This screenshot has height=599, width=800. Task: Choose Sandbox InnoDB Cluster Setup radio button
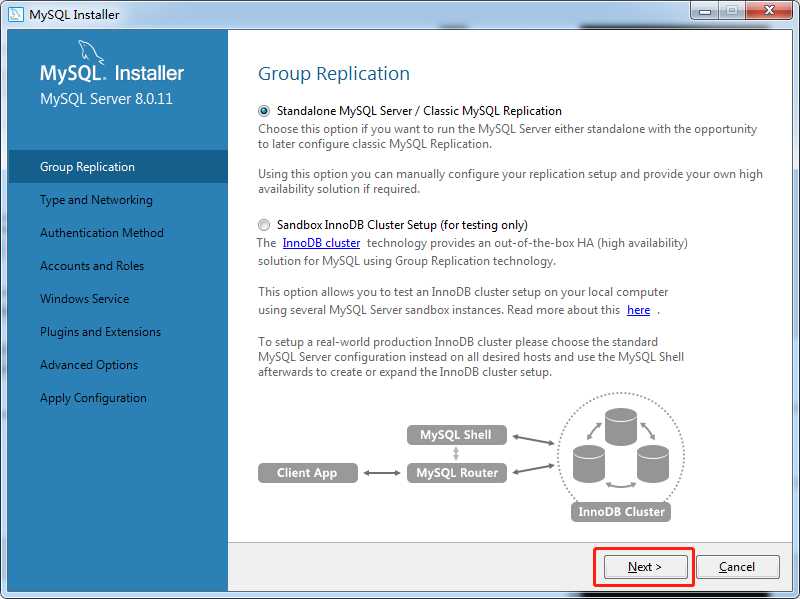(264, 224)
